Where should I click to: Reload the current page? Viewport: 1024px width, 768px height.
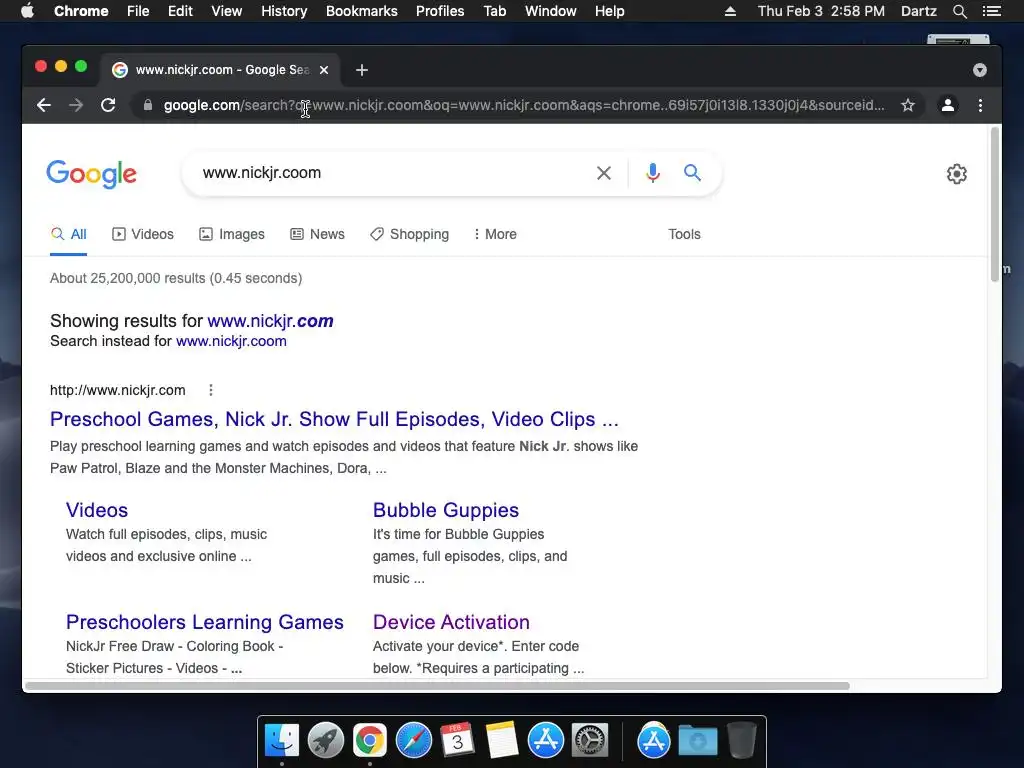[108, 105]
